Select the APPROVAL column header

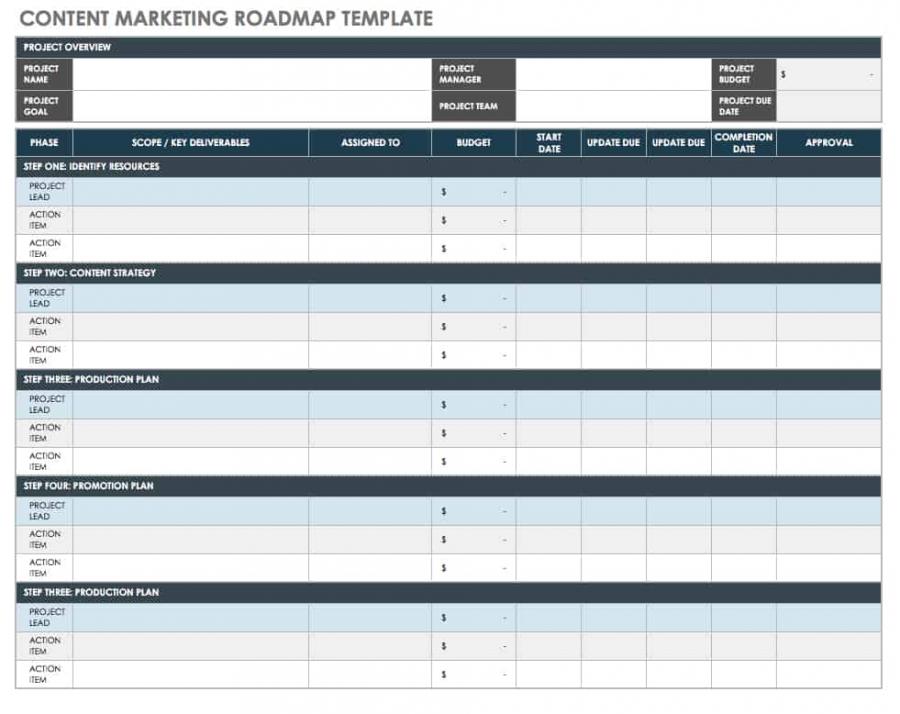point(829,142)
